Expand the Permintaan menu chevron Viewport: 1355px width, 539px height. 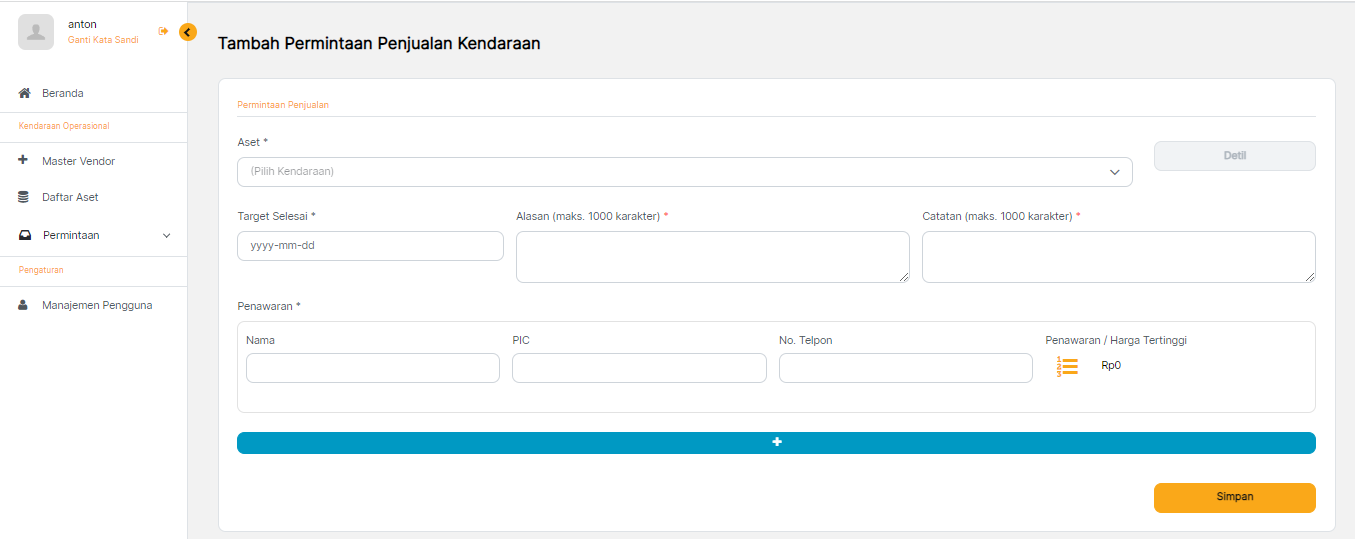click(167, 236)
